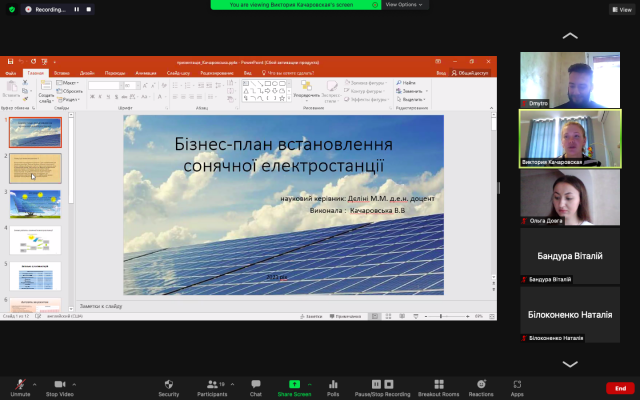Open Breakout Rooms
This screenshot has width=640, height=400.
439,388
